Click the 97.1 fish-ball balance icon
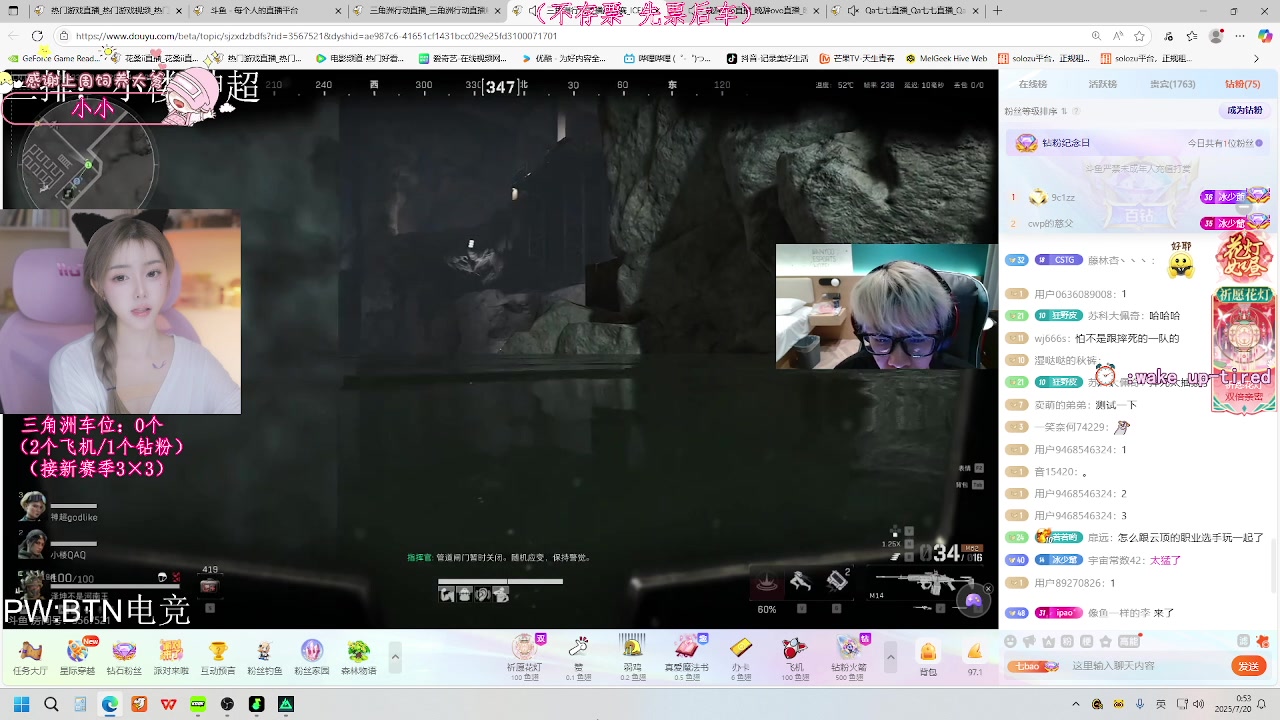1280x720 pixels. [x=975, y=658]
